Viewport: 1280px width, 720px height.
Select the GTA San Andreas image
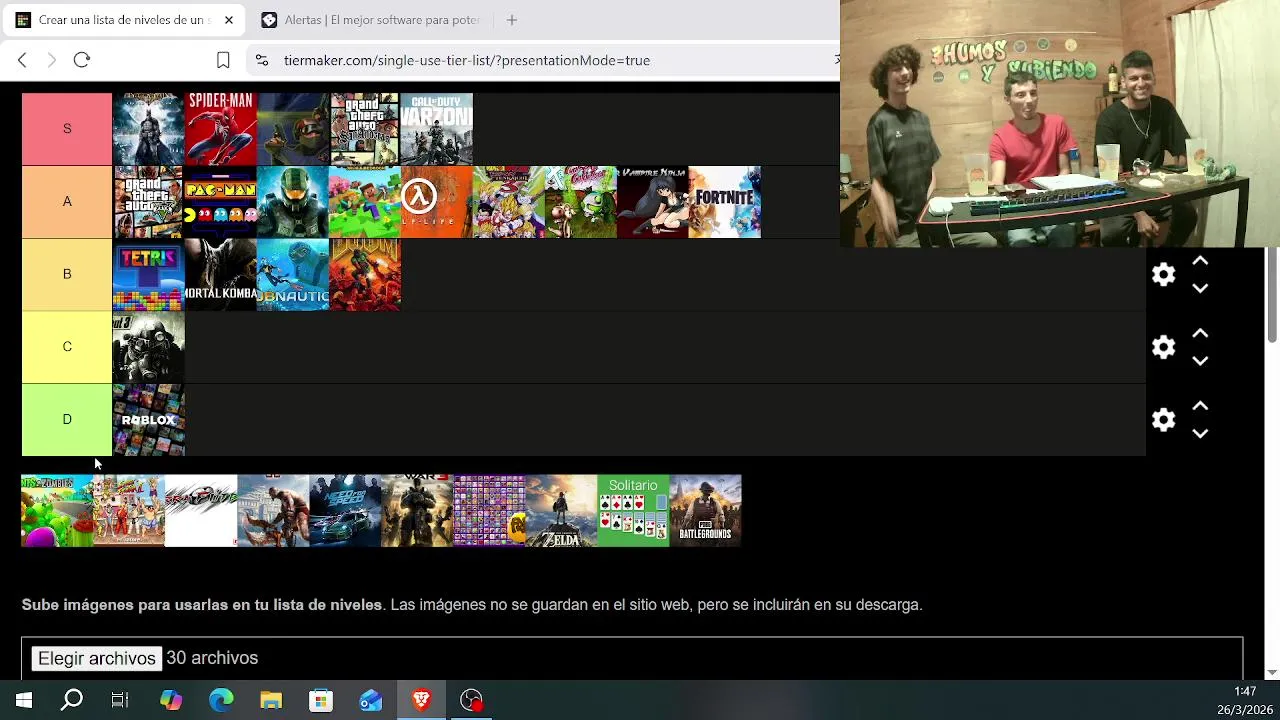(365, 129)
